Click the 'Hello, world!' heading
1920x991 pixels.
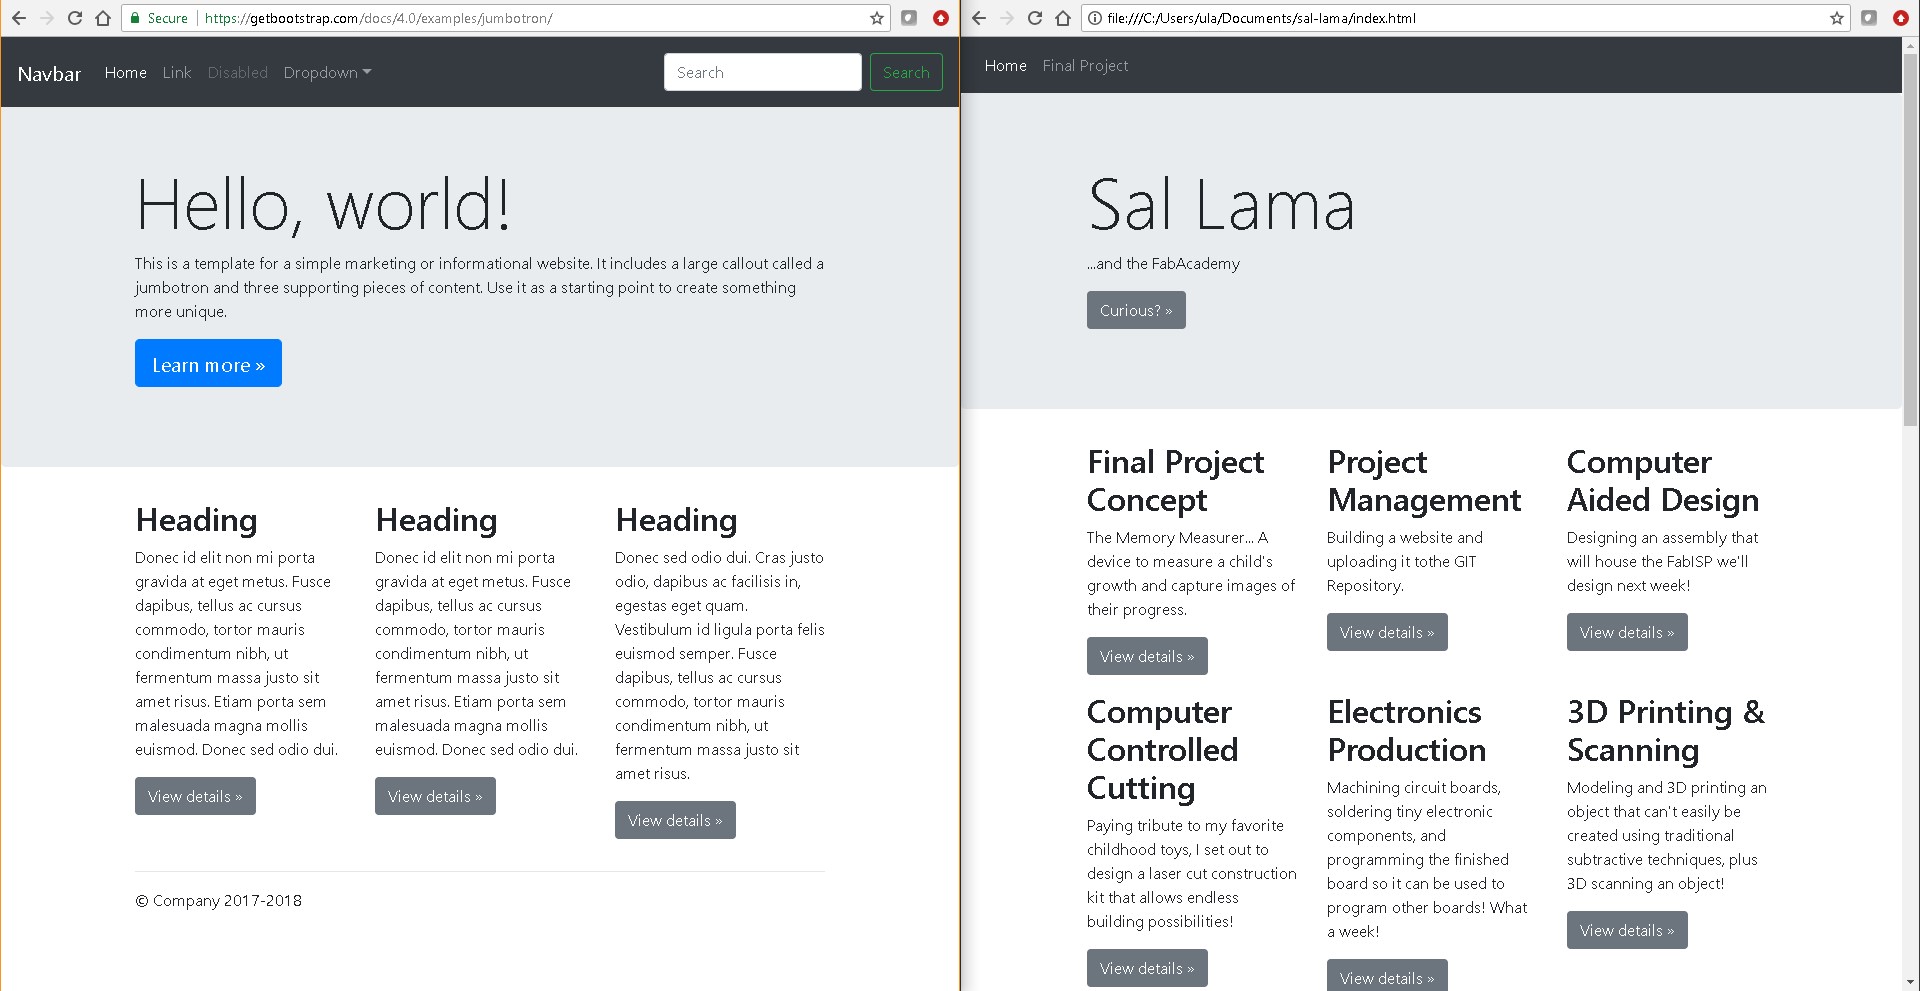pos(323,205)
